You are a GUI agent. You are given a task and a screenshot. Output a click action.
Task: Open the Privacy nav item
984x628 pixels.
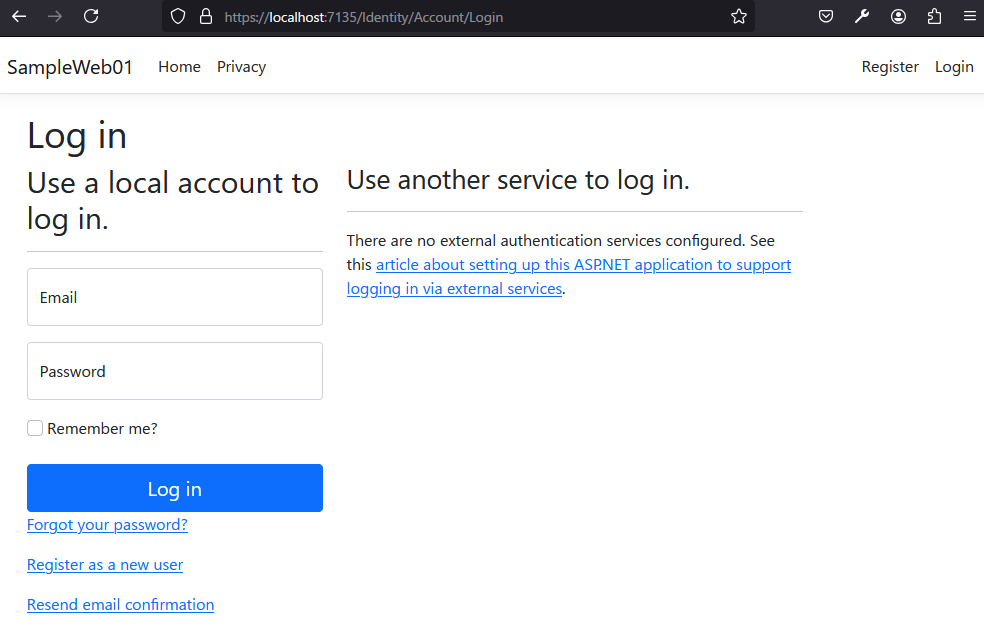(242, 67)
